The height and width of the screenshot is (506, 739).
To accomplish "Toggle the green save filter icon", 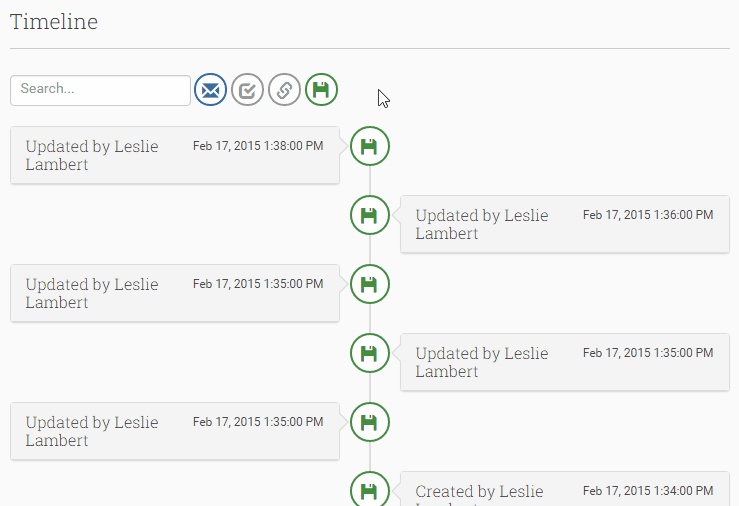I will click(x=321, y=90).
